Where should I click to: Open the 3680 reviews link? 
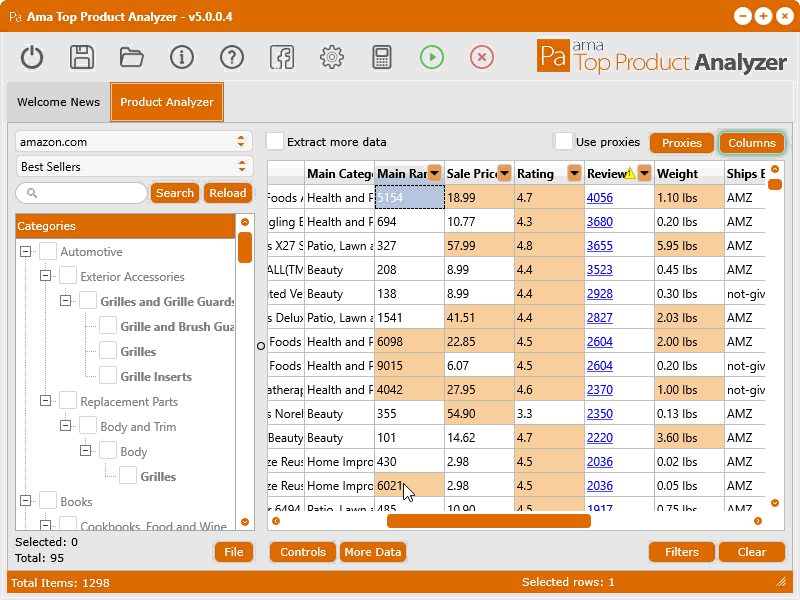point(599,221)
